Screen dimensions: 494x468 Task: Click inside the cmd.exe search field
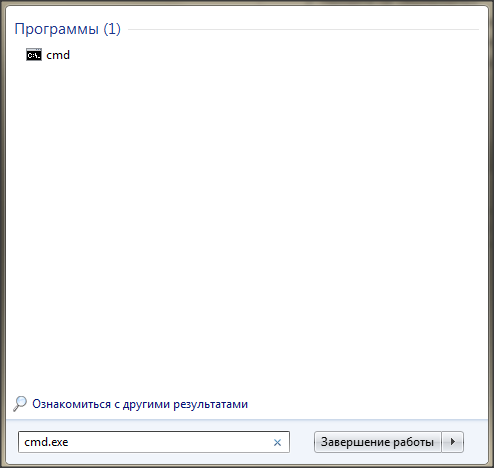pos(154,442)
